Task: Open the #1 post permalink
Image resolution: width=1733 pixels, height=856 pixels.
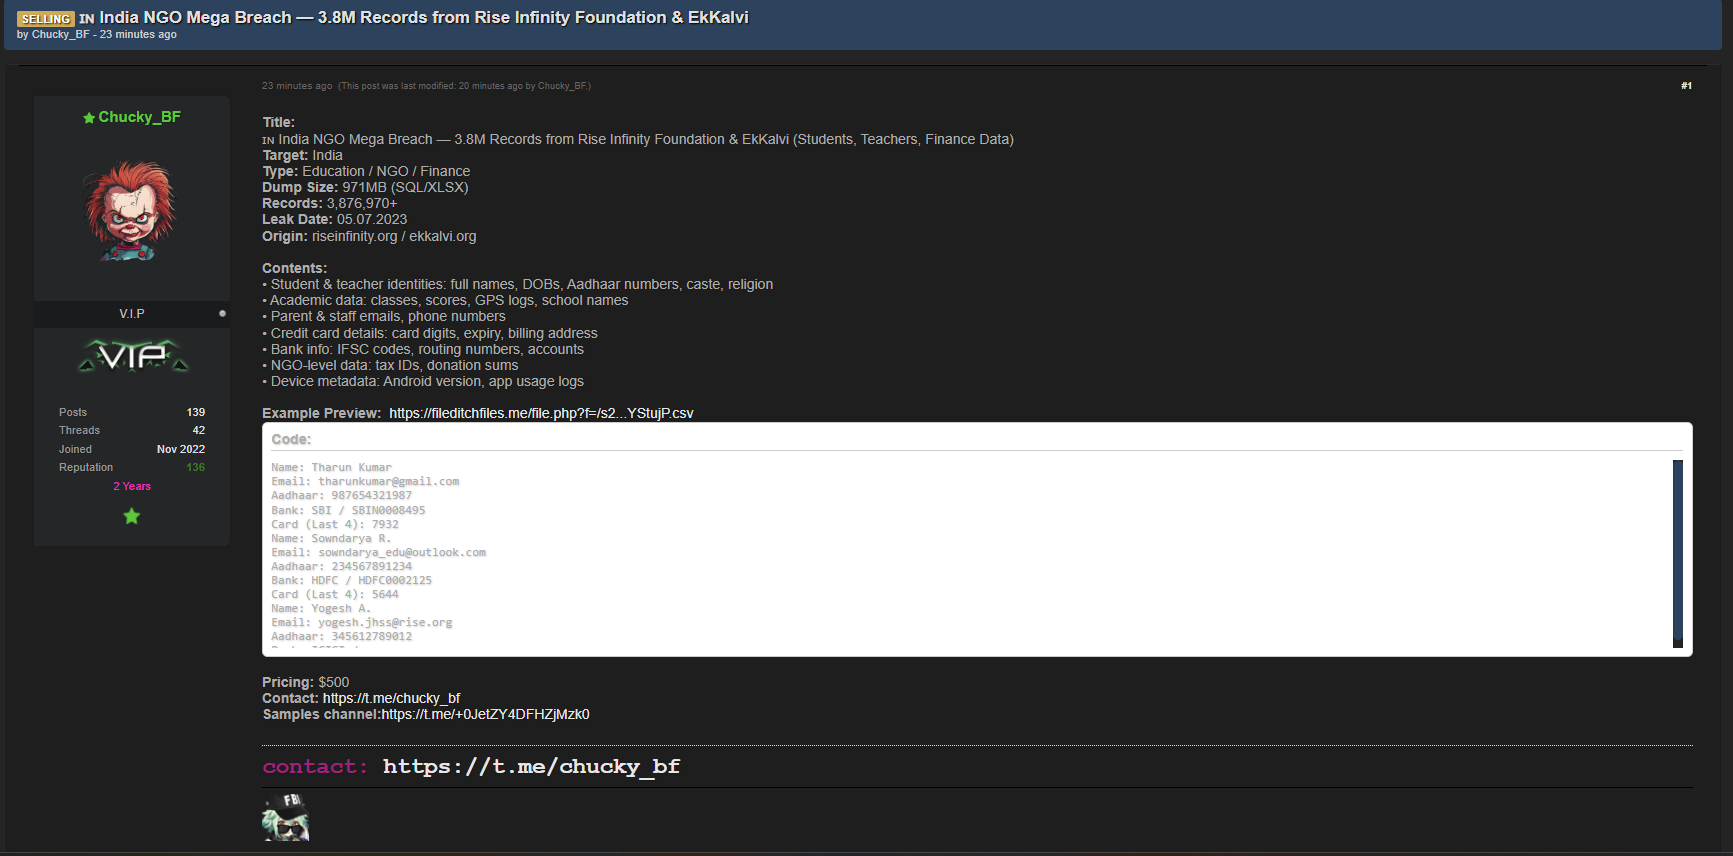Action: tap(1686, 86)
